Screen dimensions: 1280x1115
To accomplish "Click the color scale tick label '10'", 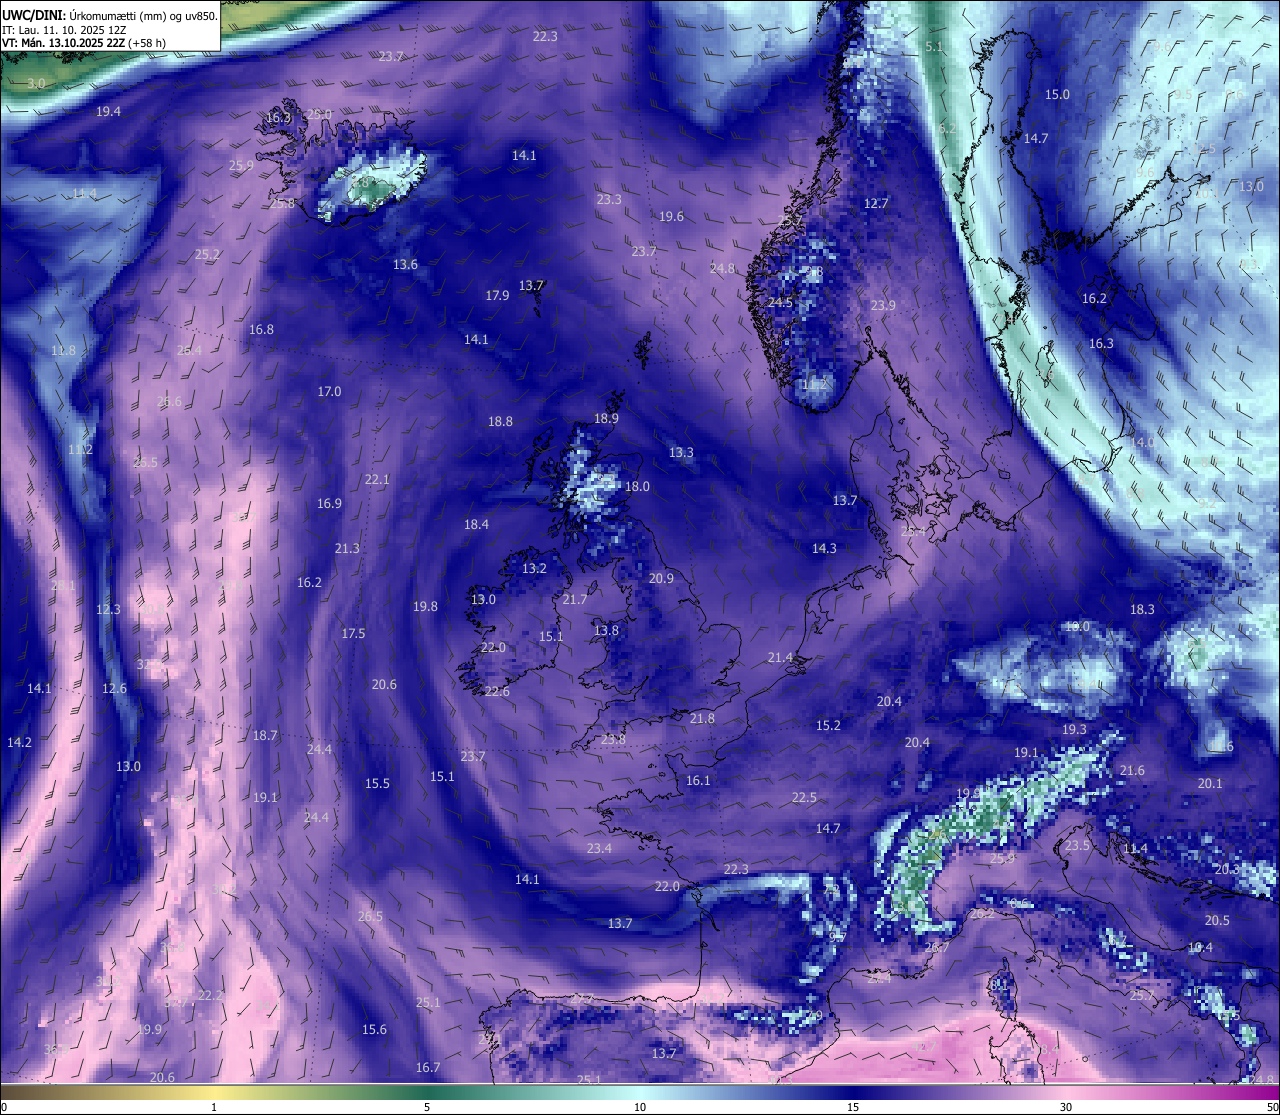I will pos(640,1106).
